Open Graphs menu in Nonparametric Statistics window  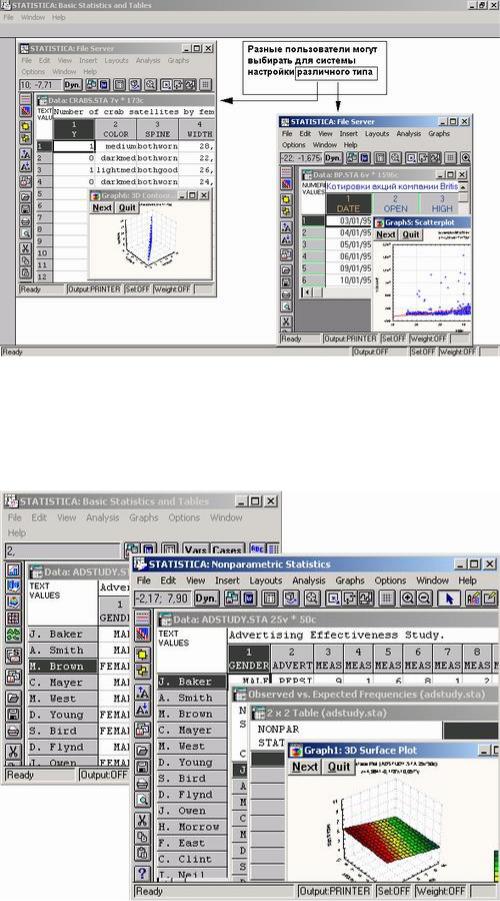click(x=350, y=580)
